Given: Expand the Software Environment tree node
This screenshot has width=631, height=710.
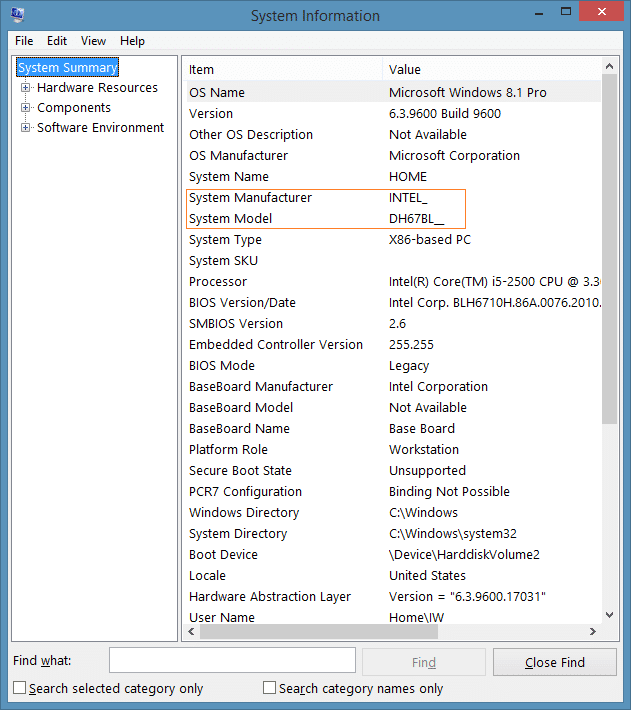Looking at the screenshot, I should point(25,128).
